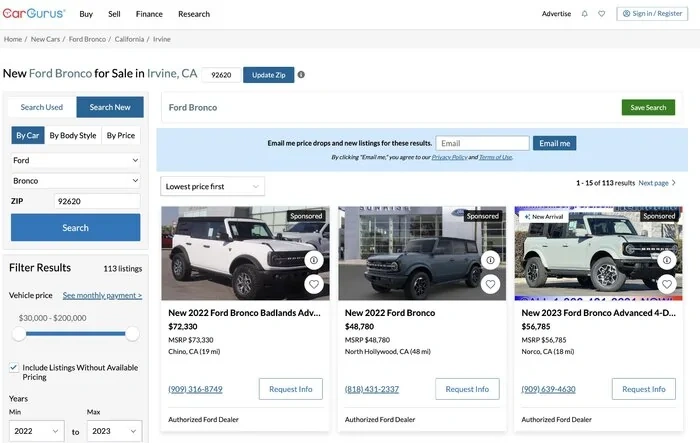
Task: Open New 2022 Ford Bronco Badlands title
Action: (x=244, y=313)
